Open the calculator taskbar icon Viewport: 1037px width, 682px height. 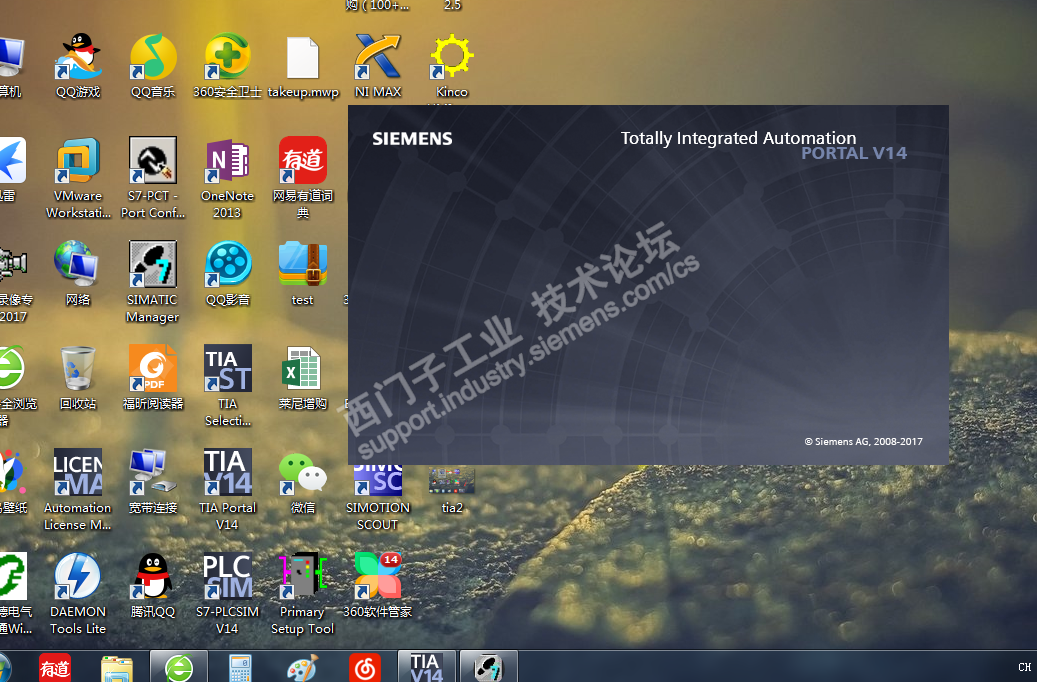click(240, 668)
